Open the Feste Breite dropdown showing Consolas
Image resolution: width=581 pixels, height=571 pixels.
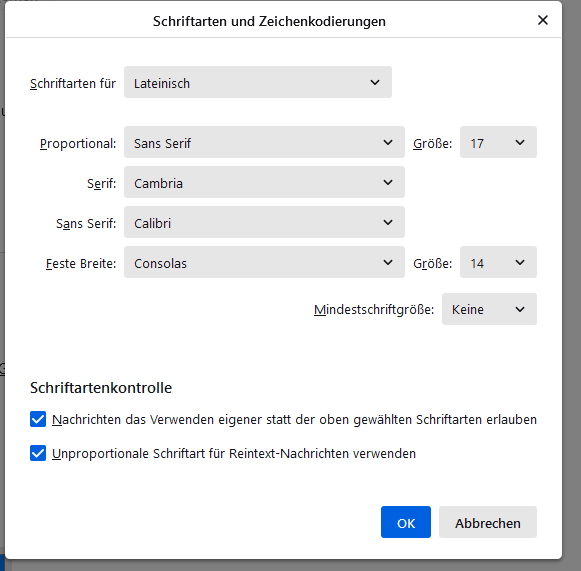[x=264, y=262]
